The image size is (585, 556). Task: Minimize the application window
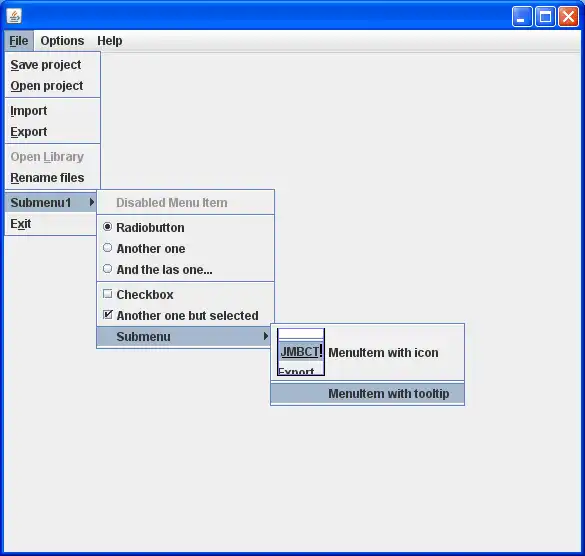tap(522, 16)
